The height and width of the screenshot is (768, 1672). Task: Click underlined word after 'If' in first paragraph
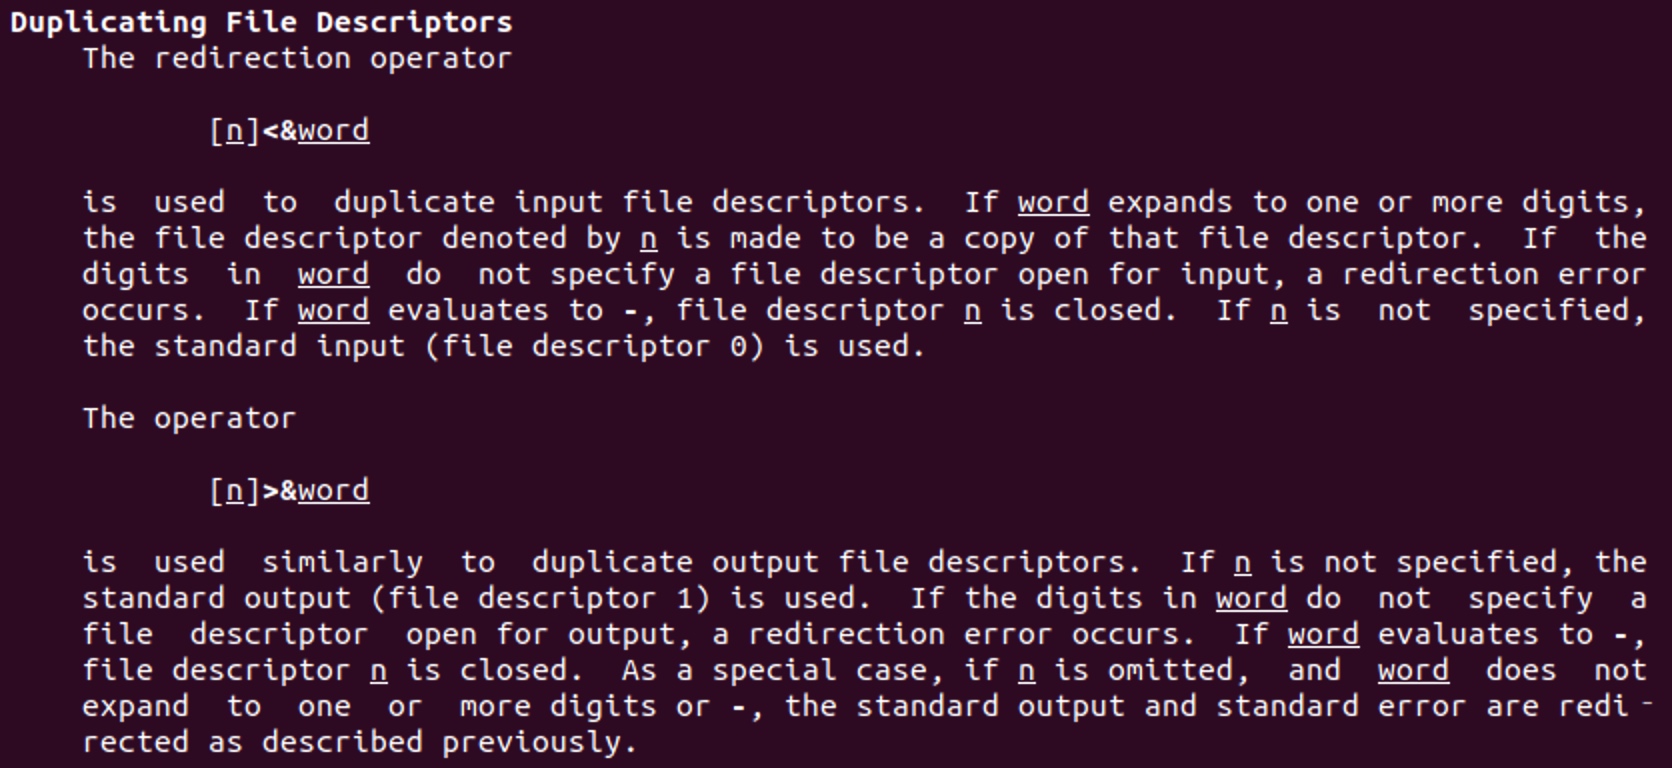click(1053, 203)
